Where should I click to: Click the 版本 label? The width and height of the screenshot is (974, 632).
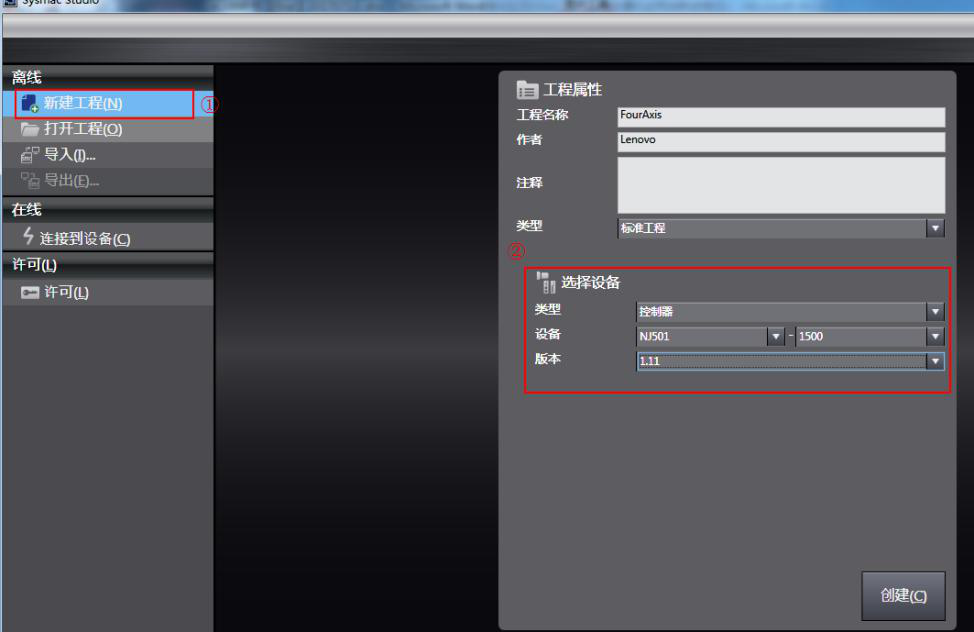click(x=548, y=359)
